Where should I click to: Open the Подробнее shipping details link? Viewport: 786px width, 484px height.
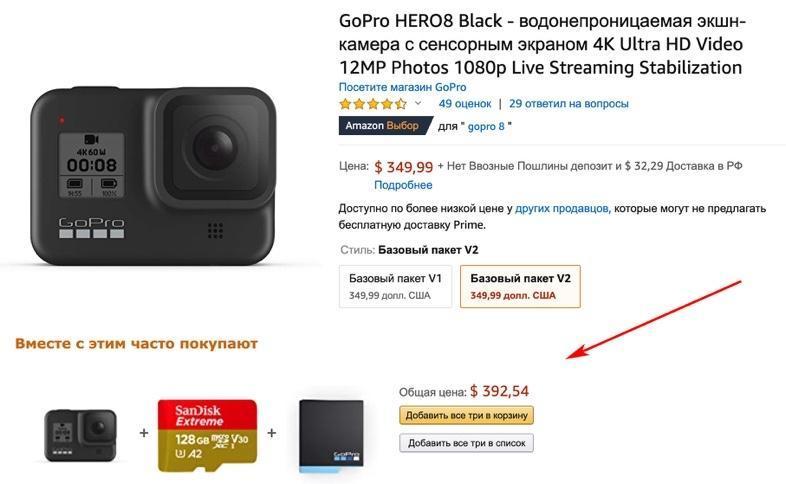403,185
